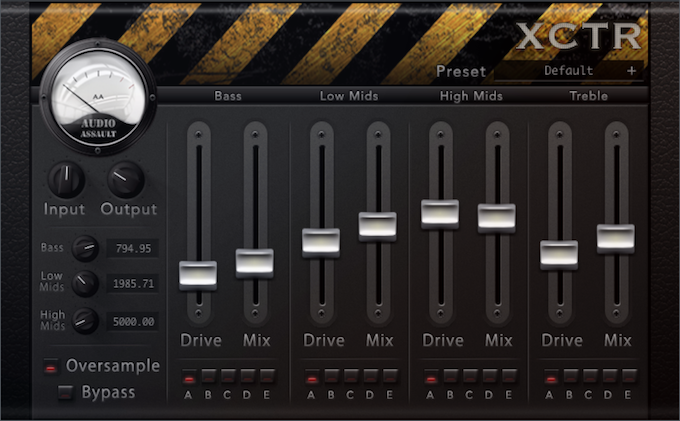Click the Treble Drive slider handle
680x421 pixels.
(559, 255)
